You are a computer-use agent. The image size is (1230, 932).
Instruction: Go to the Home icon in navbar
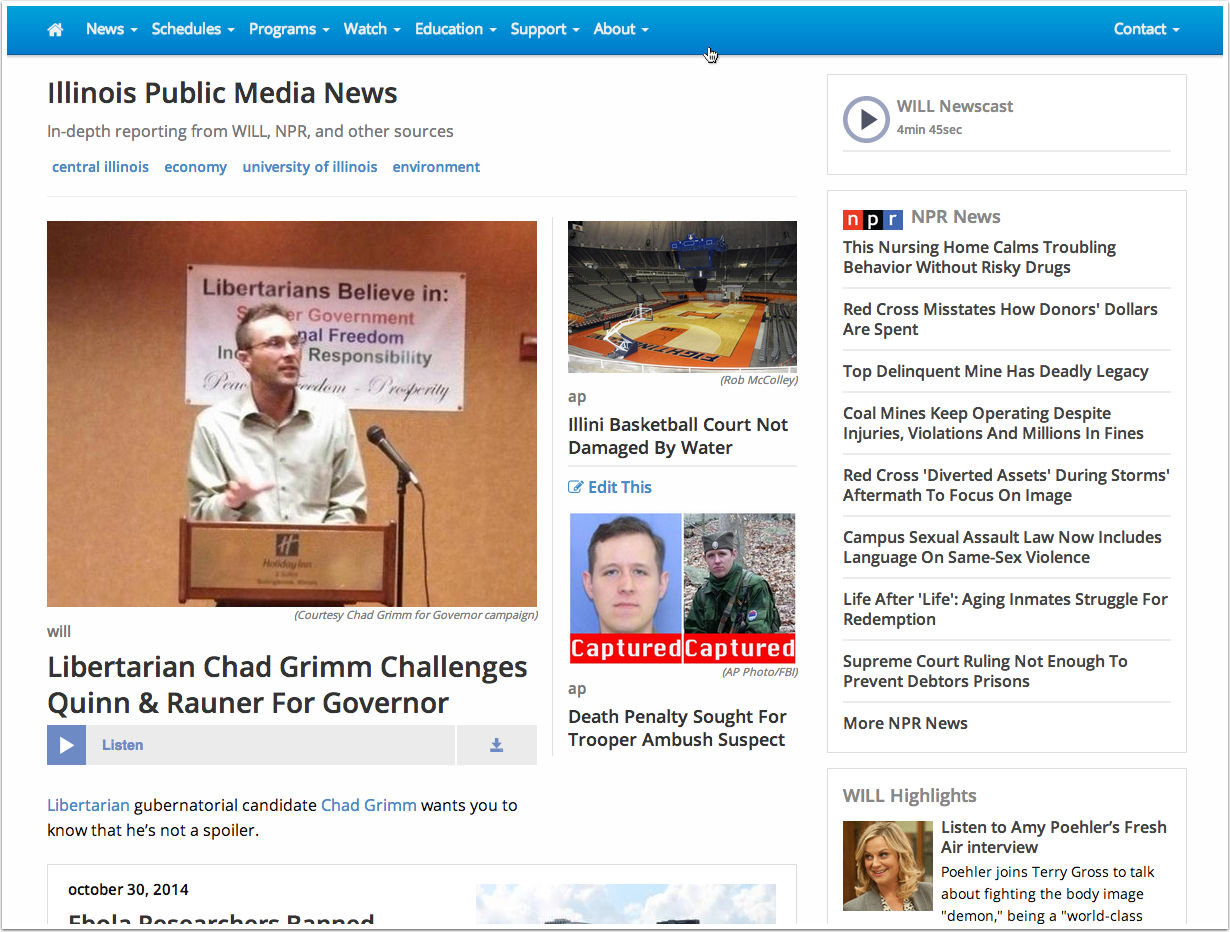click(55, 29)
